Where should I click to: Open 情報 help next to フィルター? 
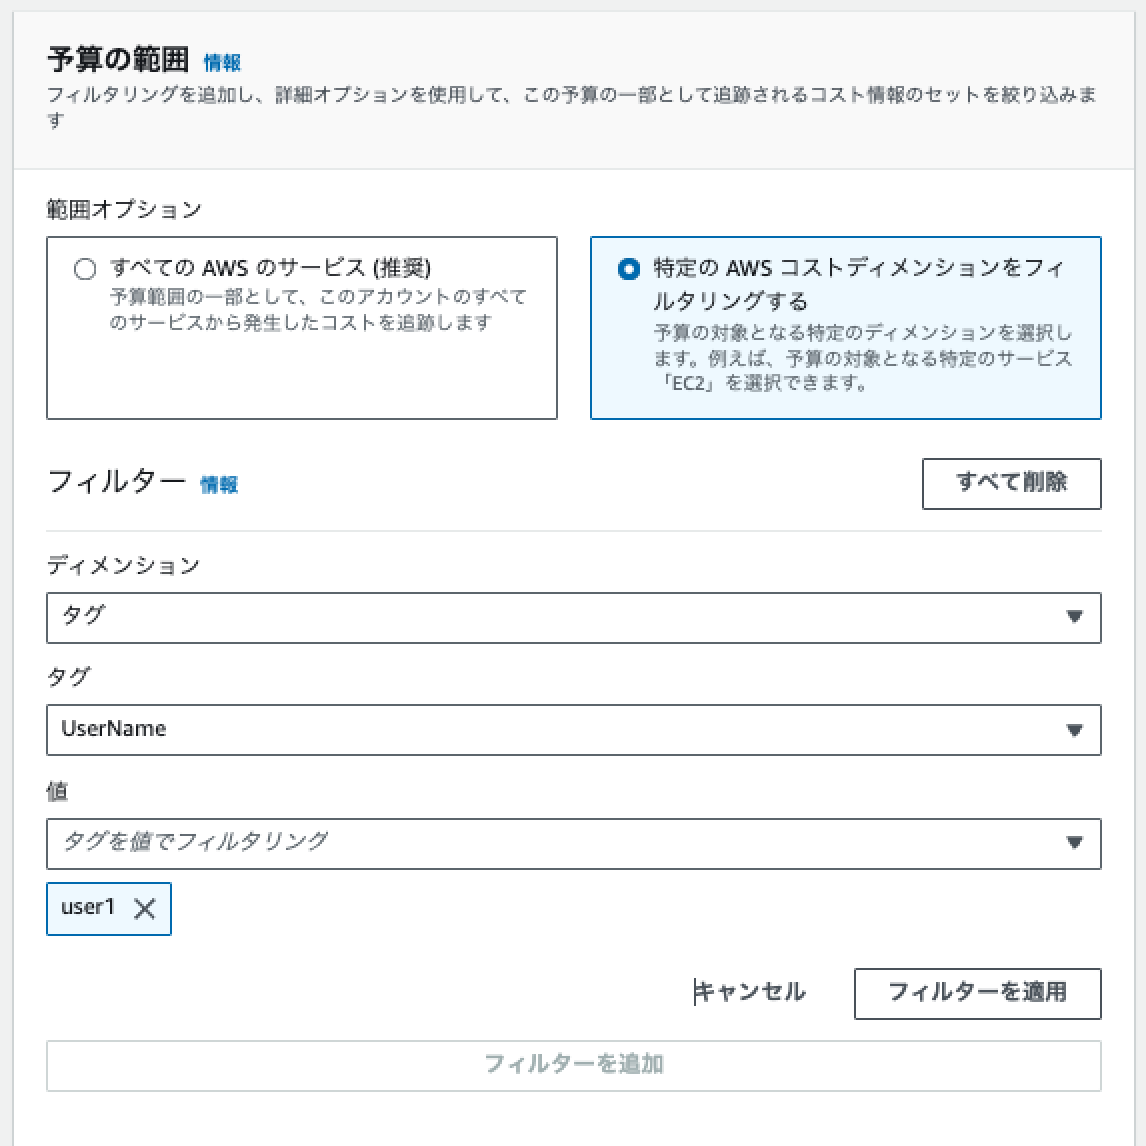219,484
